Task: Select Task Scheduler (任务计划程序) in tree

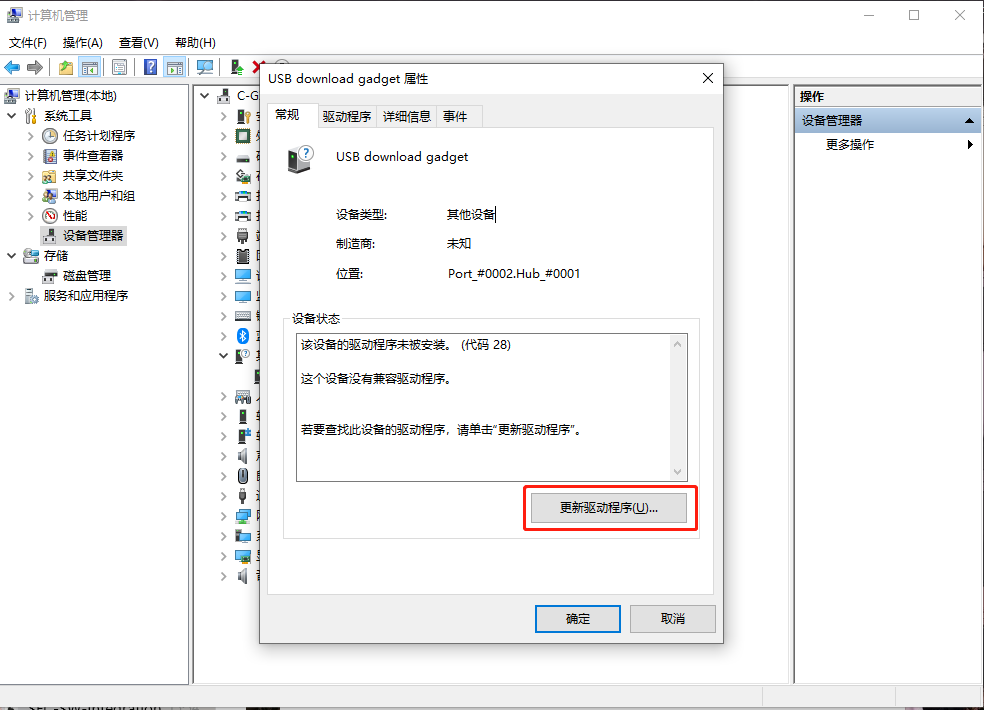Action: pos(99,136)
